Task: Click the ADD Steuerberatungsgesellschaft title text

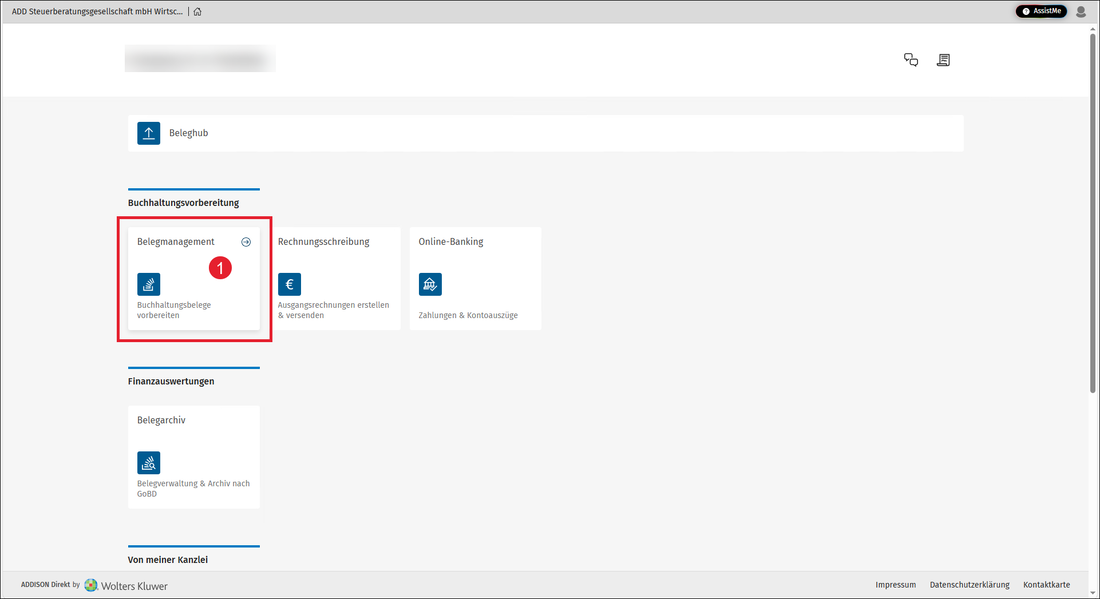Action: tap(97, 12)
